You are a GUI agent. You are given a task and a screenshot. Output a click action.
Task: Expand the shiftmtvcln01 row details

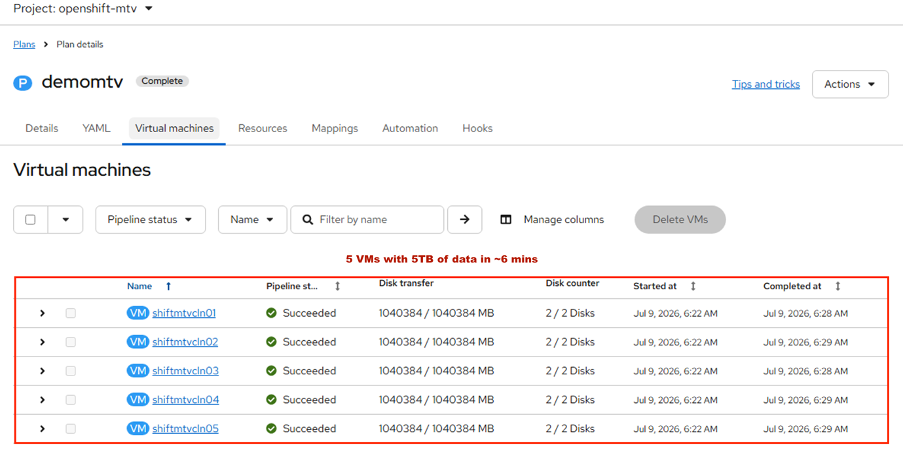pos(42,313)
